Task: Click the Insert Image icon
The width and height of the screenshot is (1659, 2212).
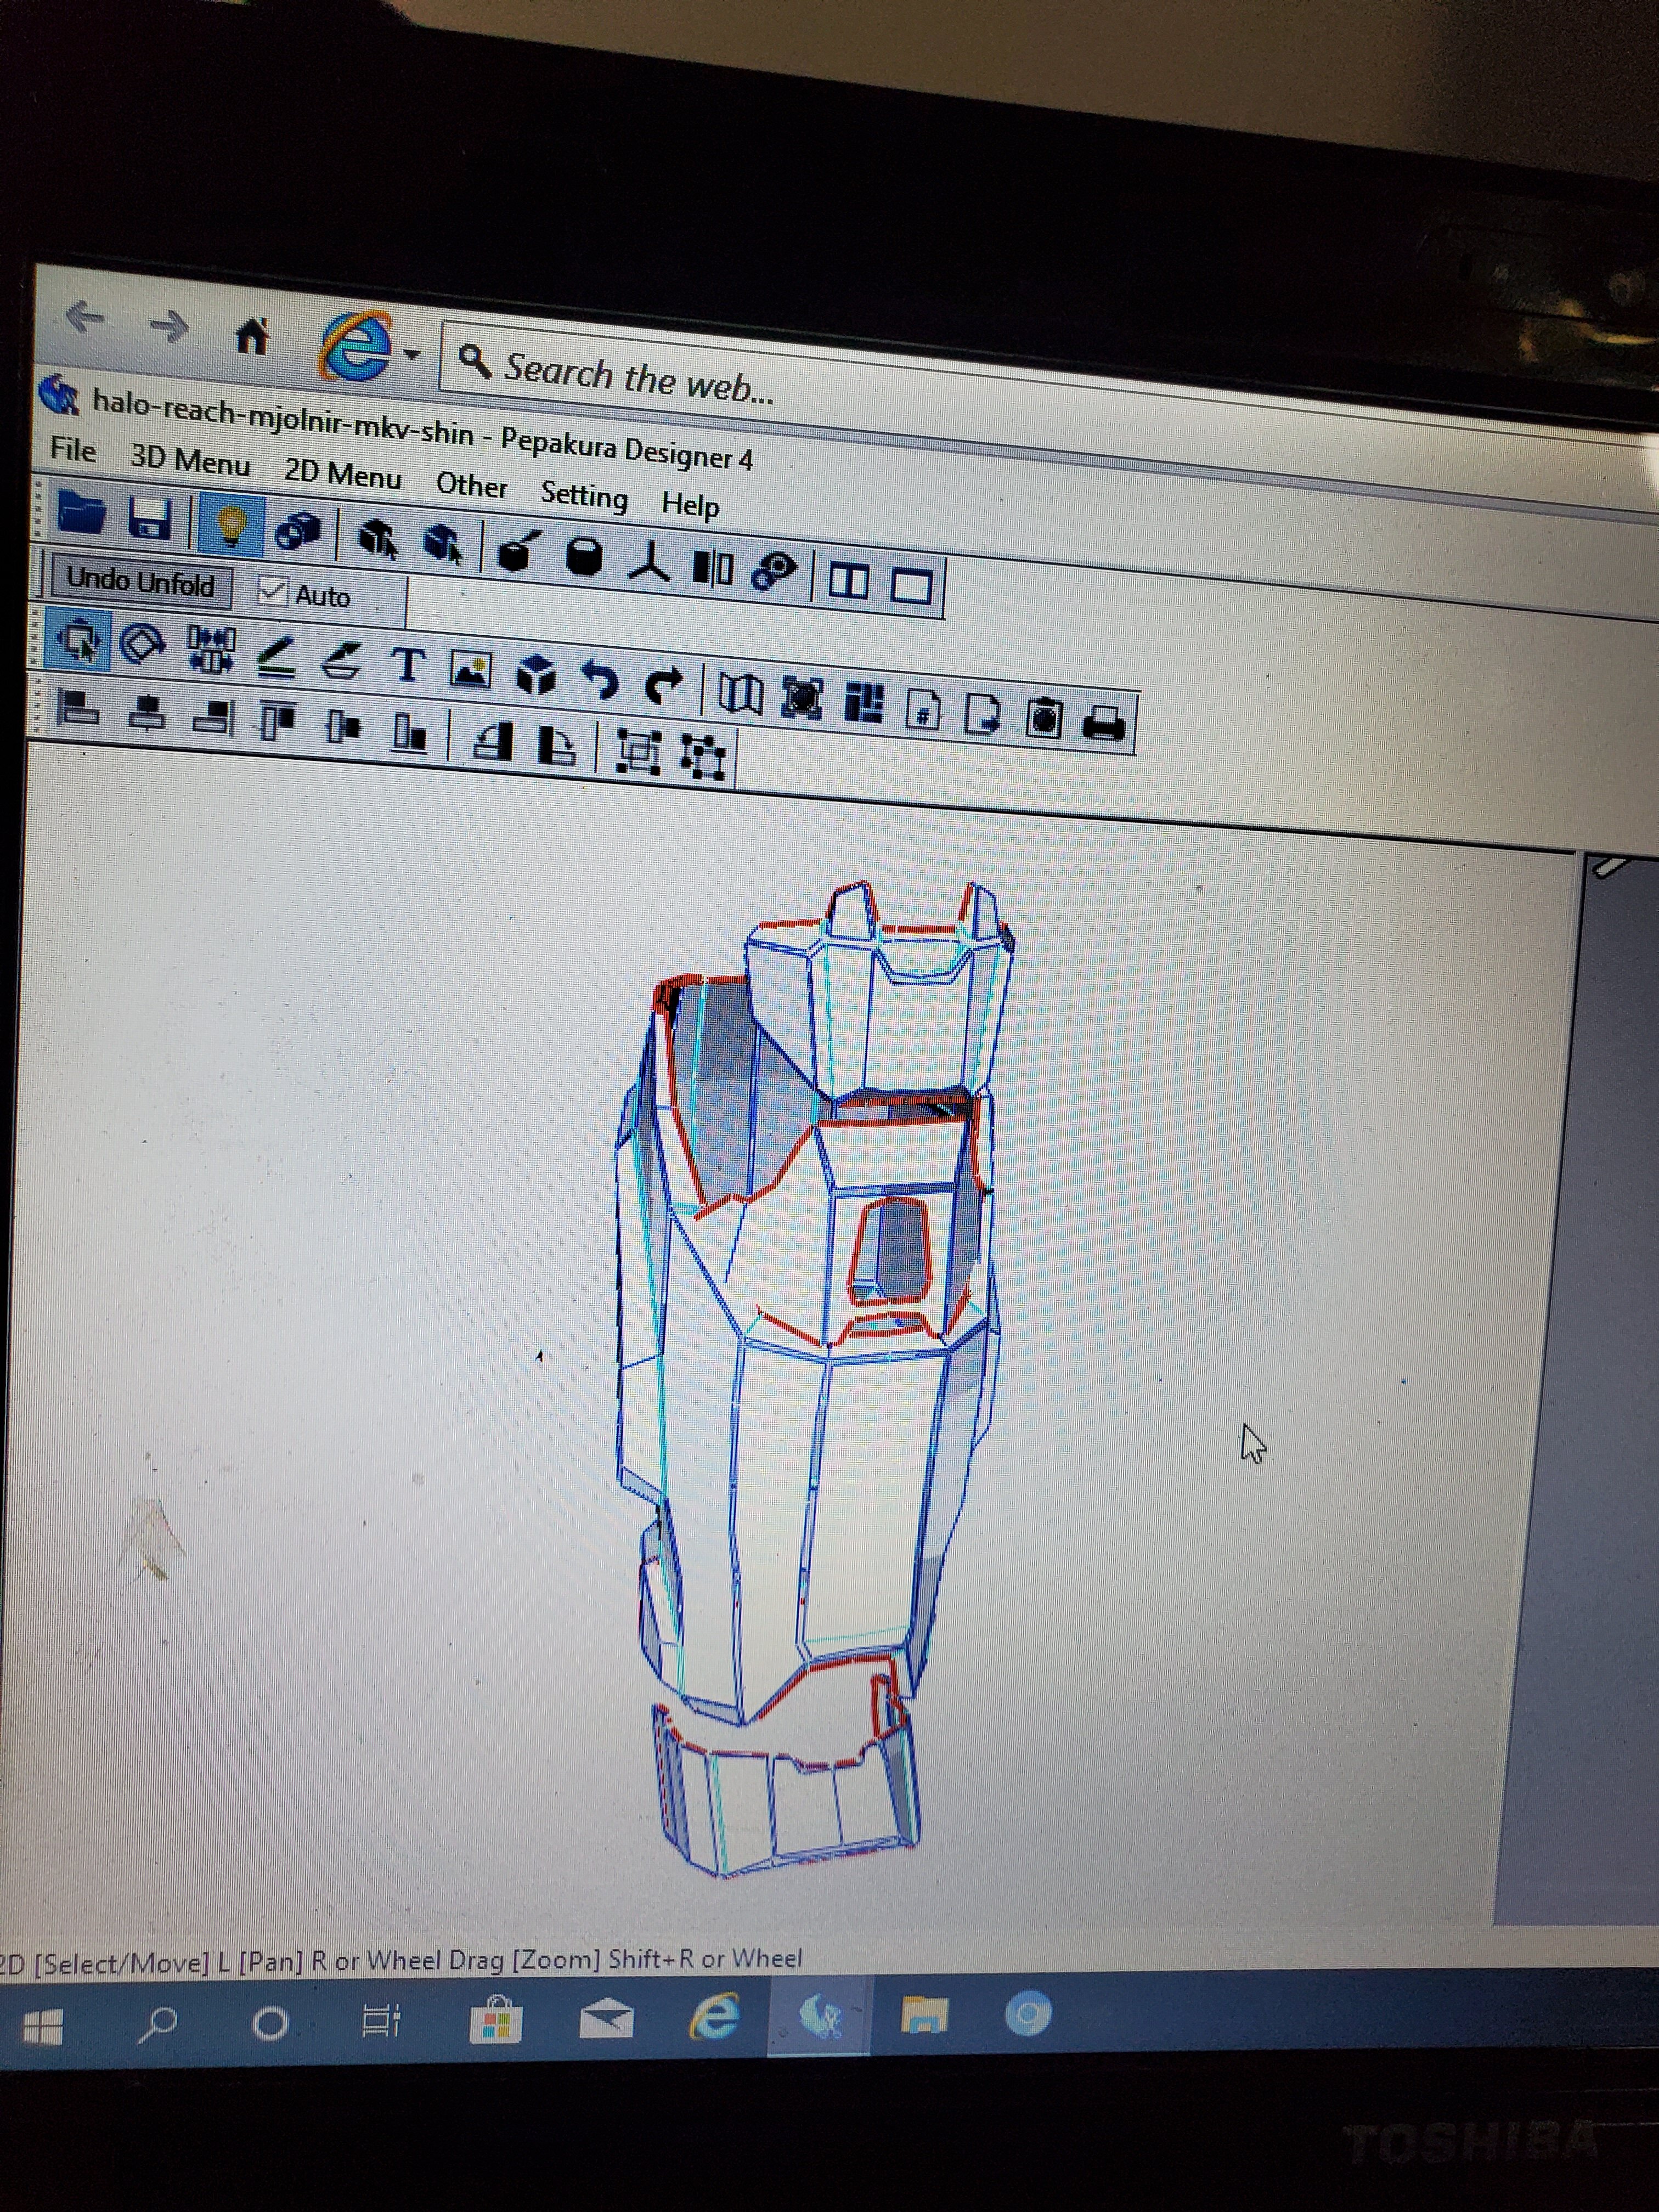Action: [x=471, y=669]
